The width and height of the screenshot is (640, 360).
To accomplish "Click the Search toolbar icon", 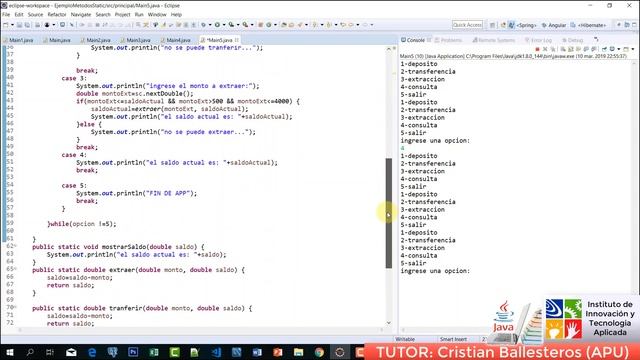I will 299,25.
